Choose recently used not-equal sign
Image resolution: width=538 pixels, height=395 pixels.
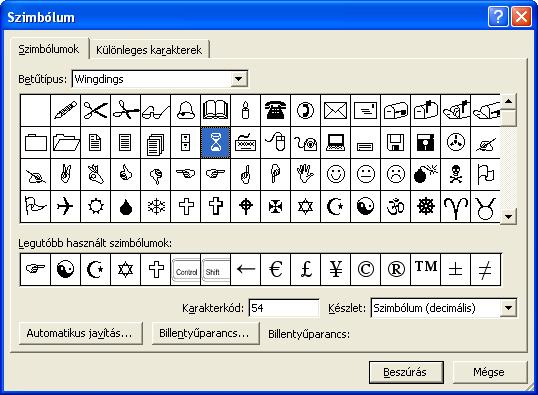click(x=486, y=269)
